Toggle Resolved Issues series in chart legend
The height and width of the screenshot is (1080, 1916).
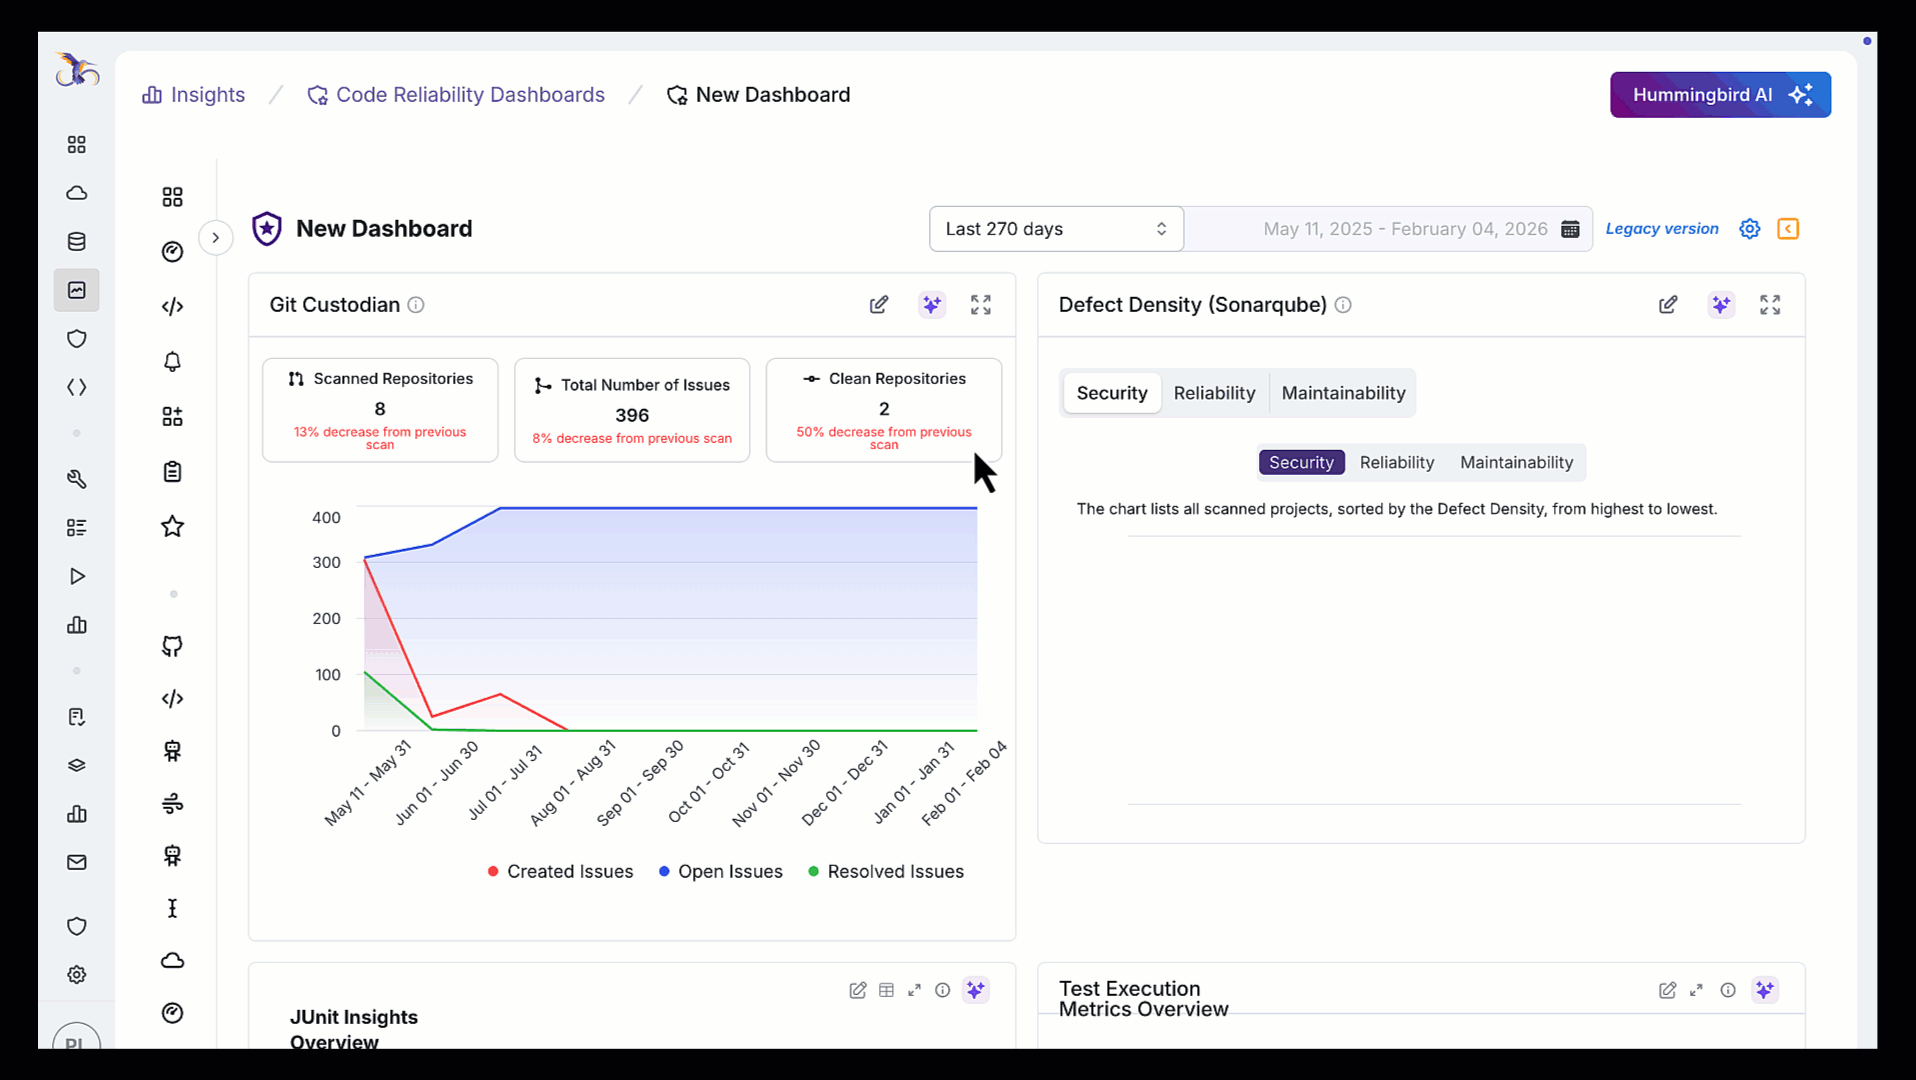(x=885, y=872)
